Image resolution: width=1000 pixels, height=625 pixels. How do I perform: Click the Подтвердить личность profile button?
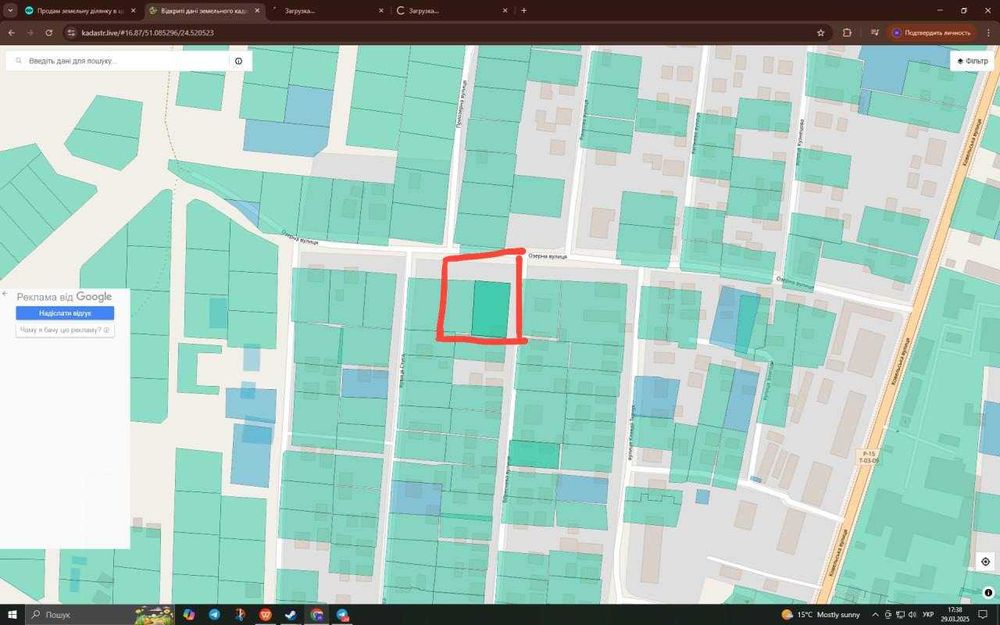pyautogui.click(x=932, y=32)
